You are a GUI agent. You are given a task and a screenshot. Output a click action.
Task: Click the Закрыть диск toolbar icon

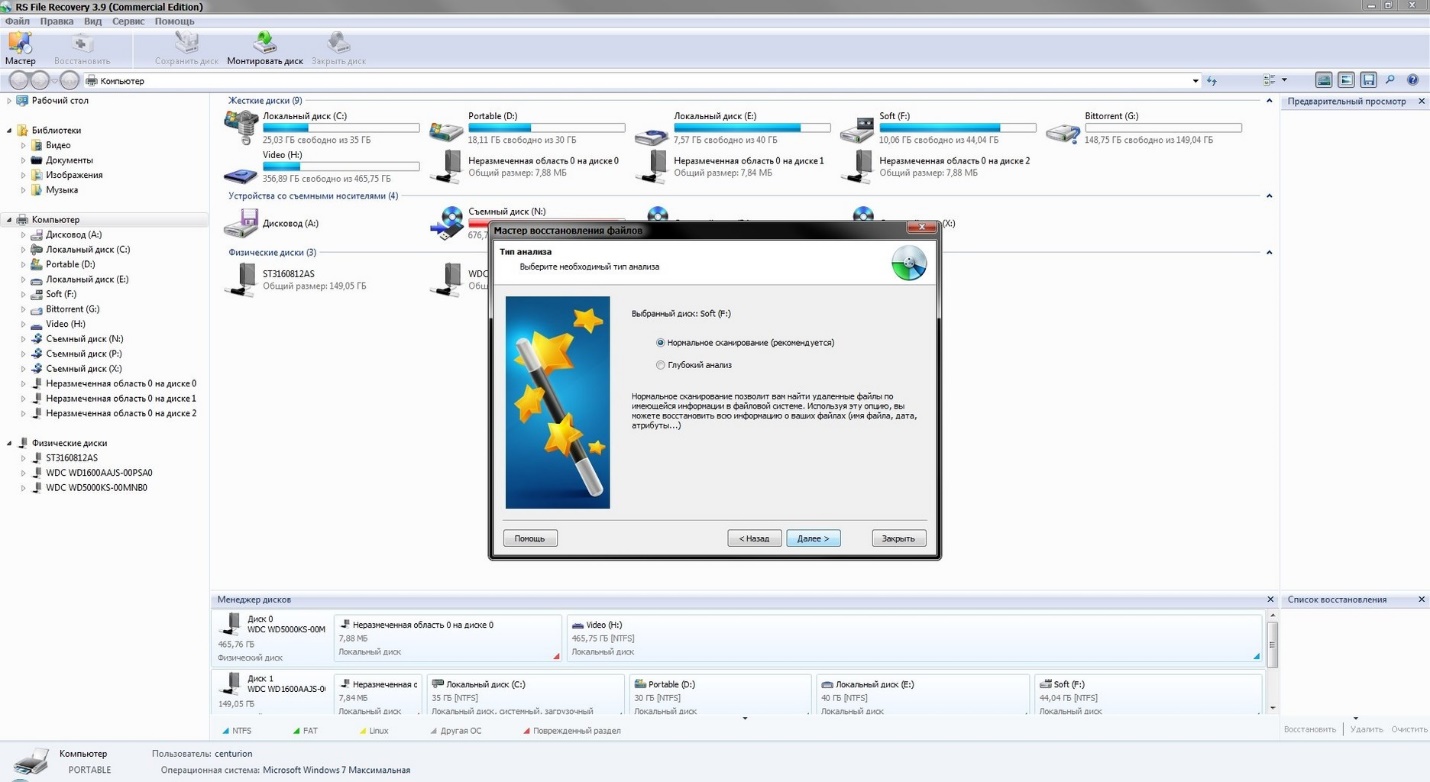pyautogui.click(x=339, y=48)
